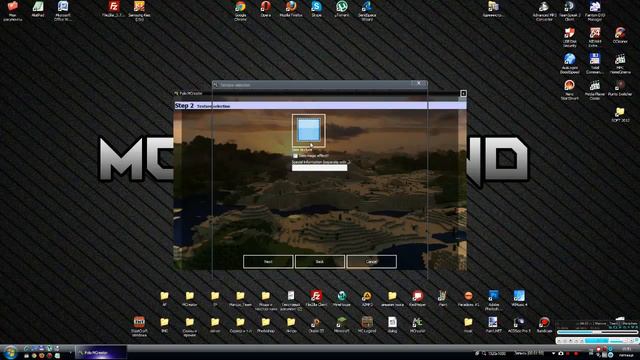
Task: Open the Adobe Photoshop shortcut
Action: click(493, 300)
